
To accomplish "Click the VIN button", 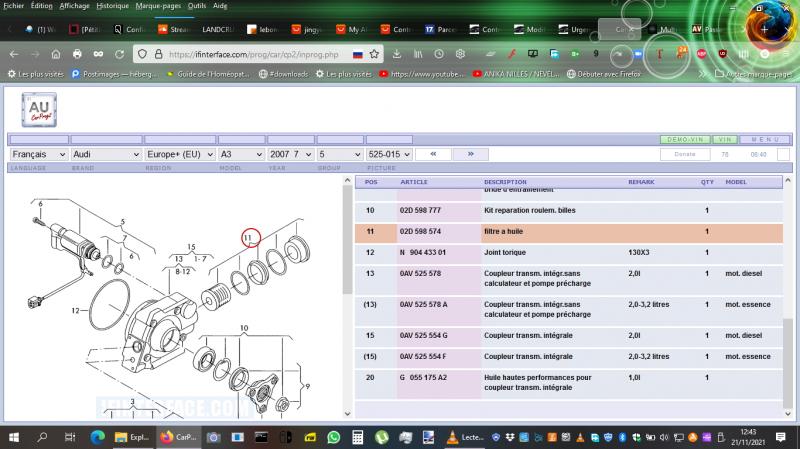I will coord(724,139).
